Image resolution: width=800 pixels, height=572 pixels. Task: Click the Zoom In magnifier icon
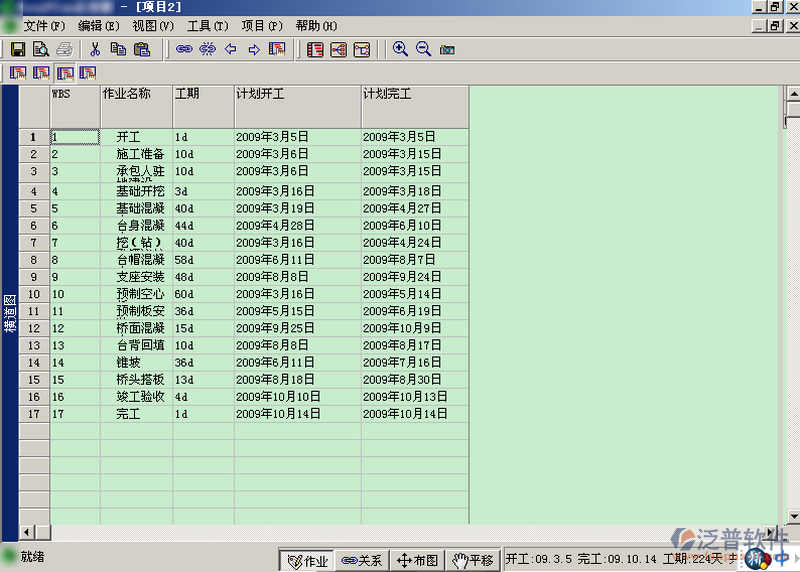(x=400, y=49)
